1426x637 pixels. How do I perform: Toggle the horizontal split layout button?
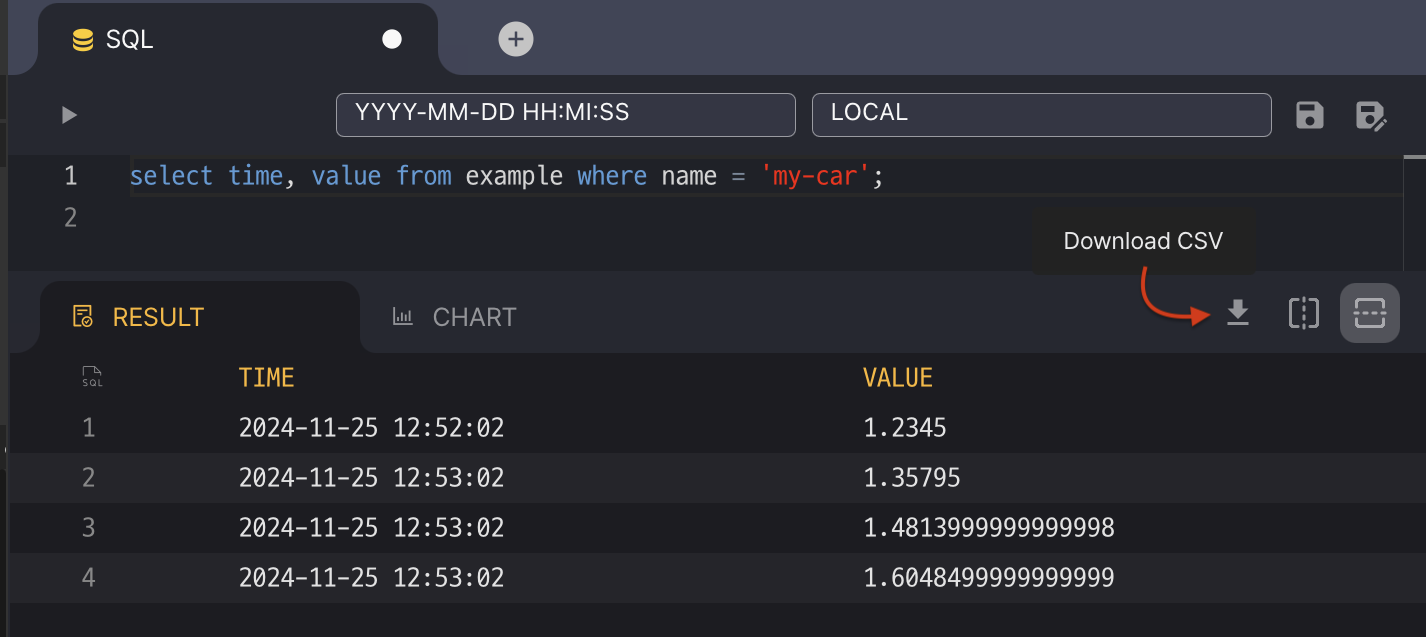click(1369, 314)
